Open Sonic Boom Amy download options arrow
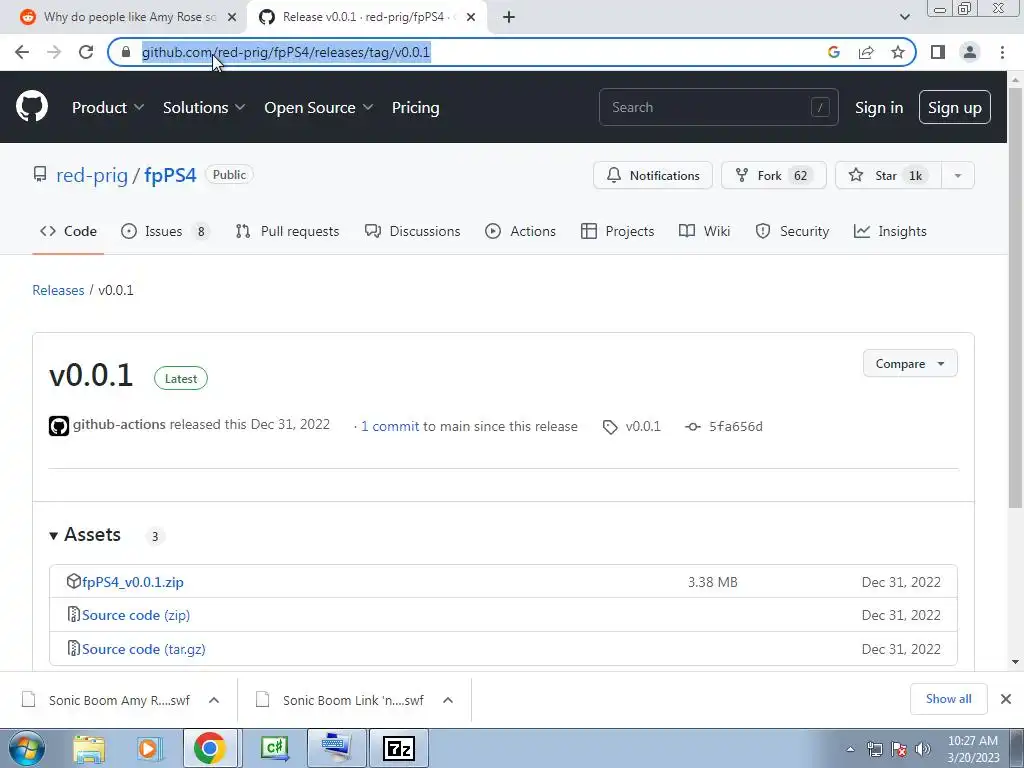The image size is (1024, 768). coord(214,700)
